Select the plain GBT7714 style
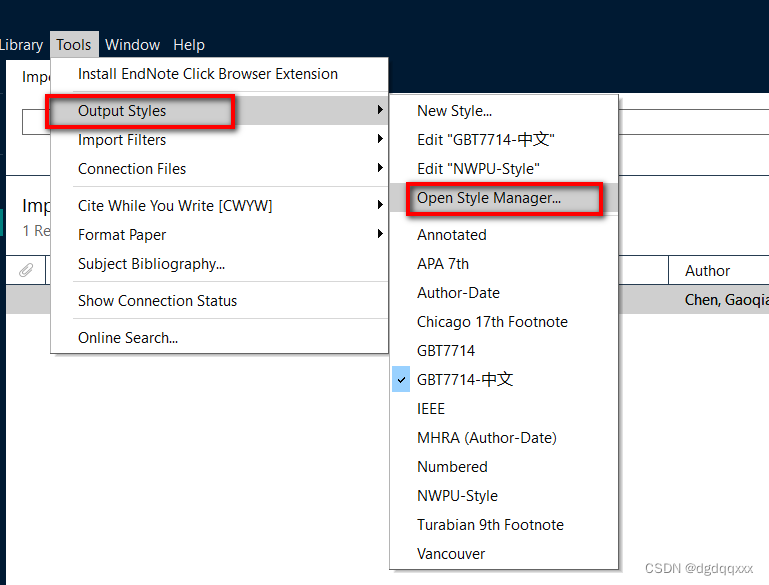Image resolution: width=769 pixels, height=585 pixels. click(x=504, y=351)
